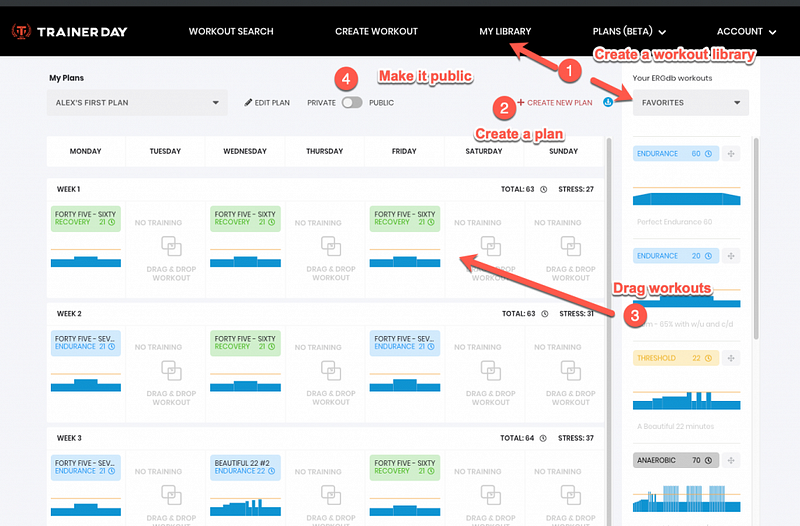Open My Library from the navigation bar
Viewport: 800px width, 526px height.
[505, 32]
